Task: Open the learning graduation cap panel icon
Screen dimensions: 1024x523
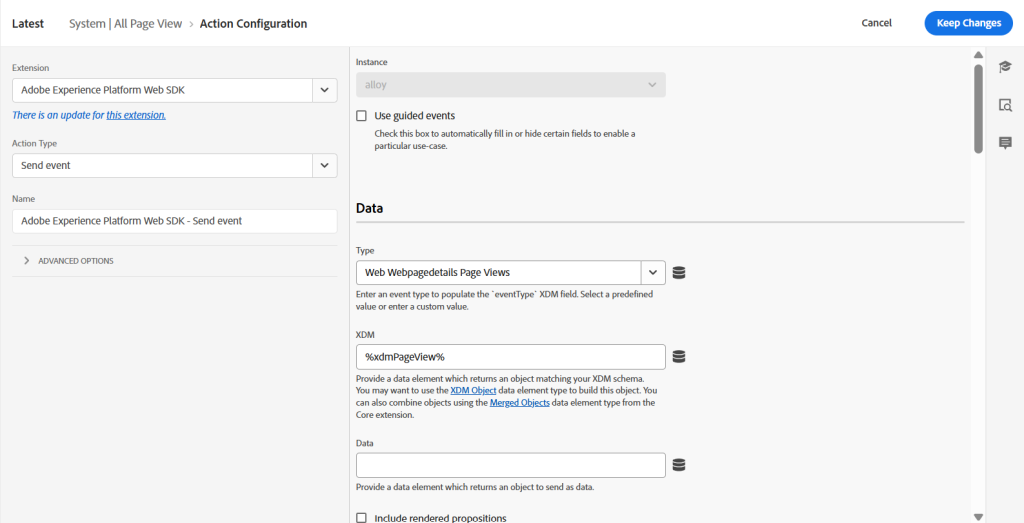Action: tap(1005, 66)
